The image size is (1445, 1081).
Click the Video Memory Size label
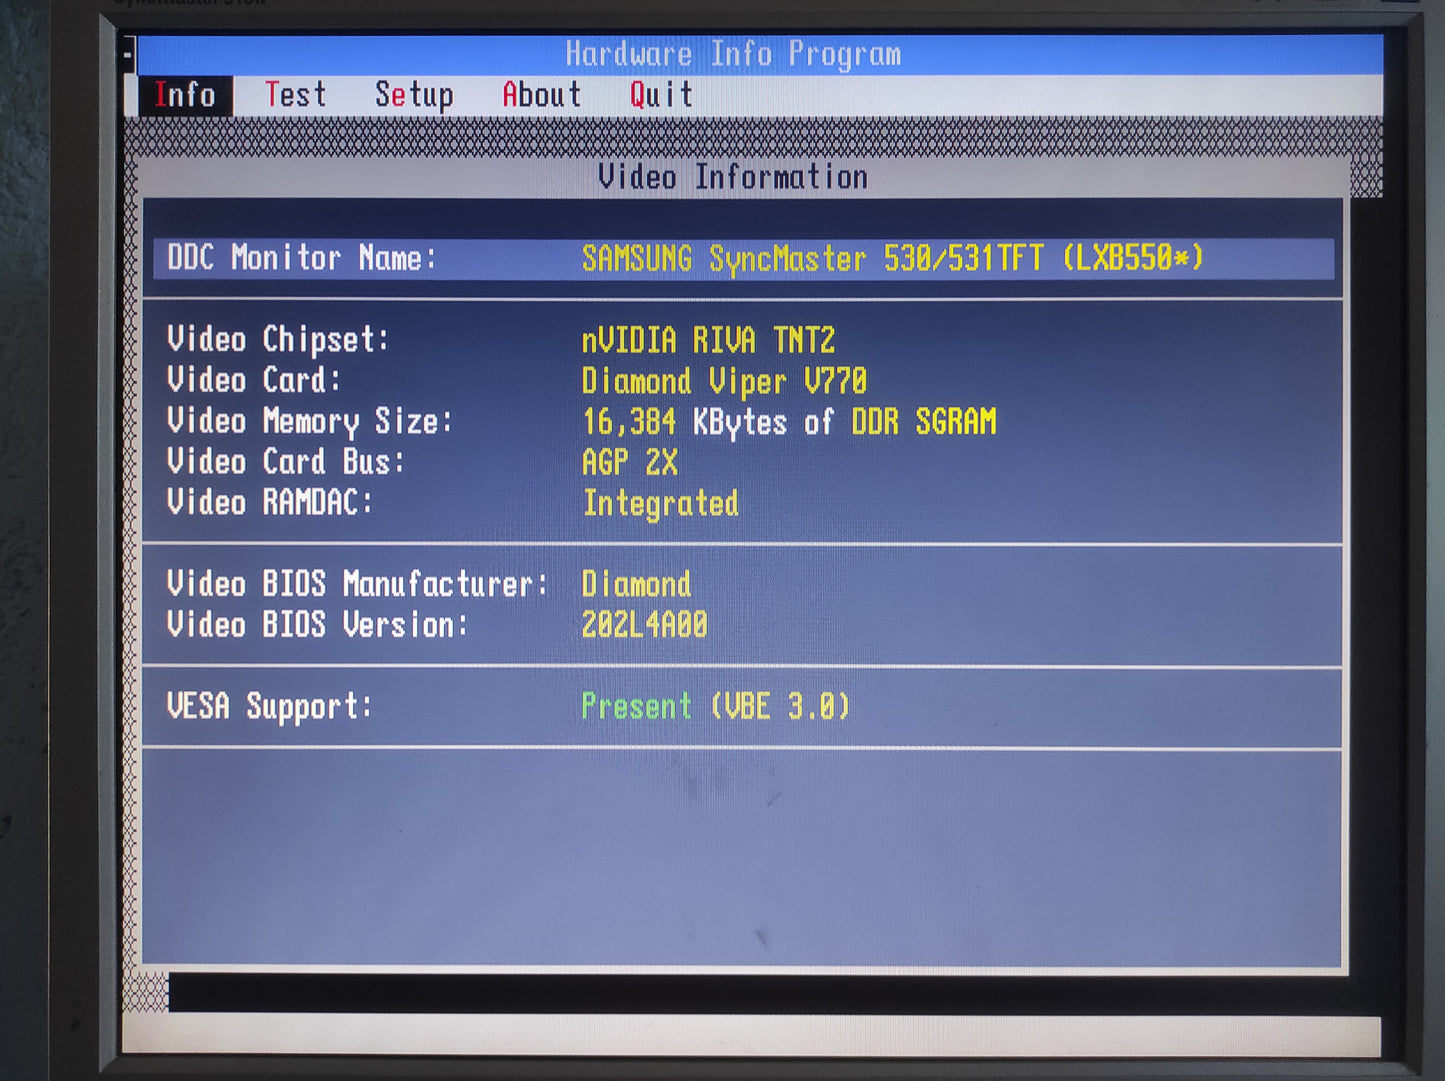click(309, 422)
